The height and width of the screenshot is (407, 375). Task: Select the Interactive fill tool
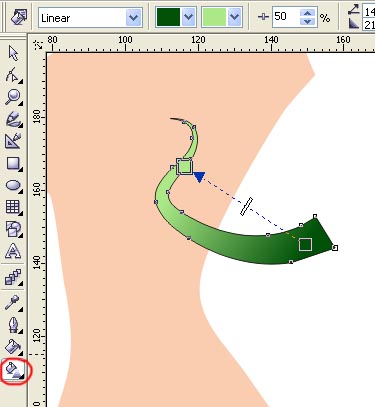tap(13, 370)
